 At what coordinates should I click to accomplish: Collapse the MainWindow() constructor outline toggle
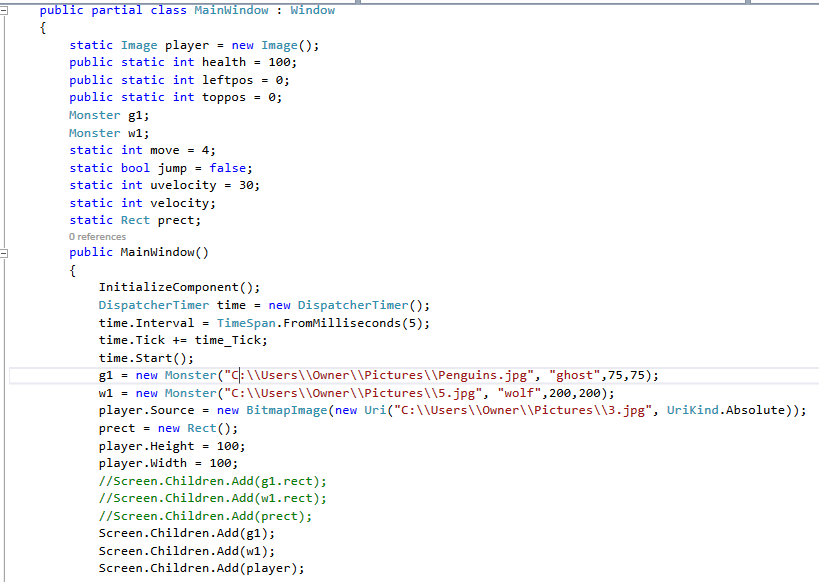coord(4,254)
